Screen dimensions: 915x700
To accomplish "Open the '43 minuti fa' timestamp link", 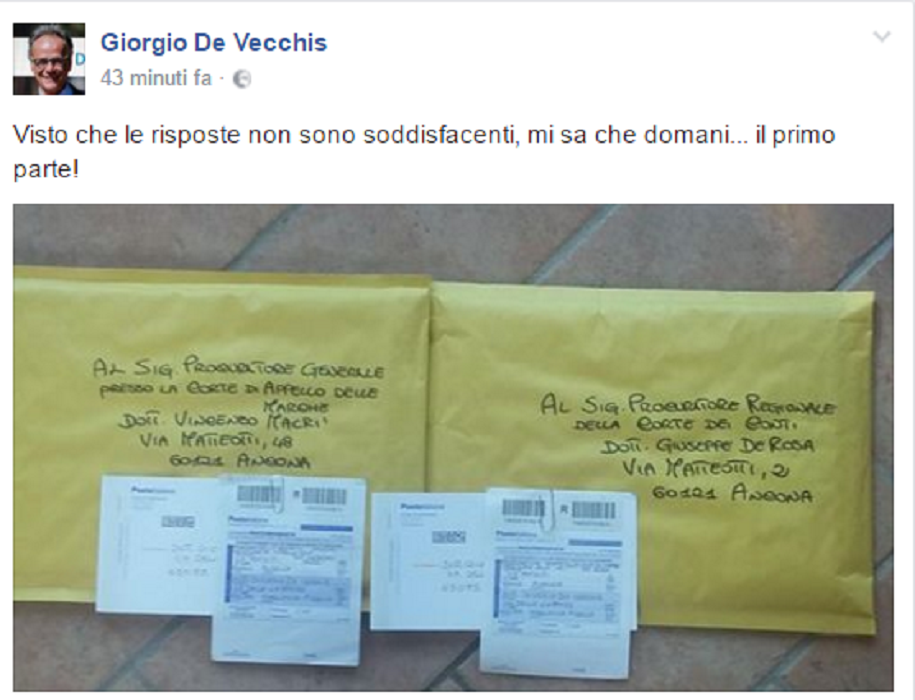I will pos(156,78).
